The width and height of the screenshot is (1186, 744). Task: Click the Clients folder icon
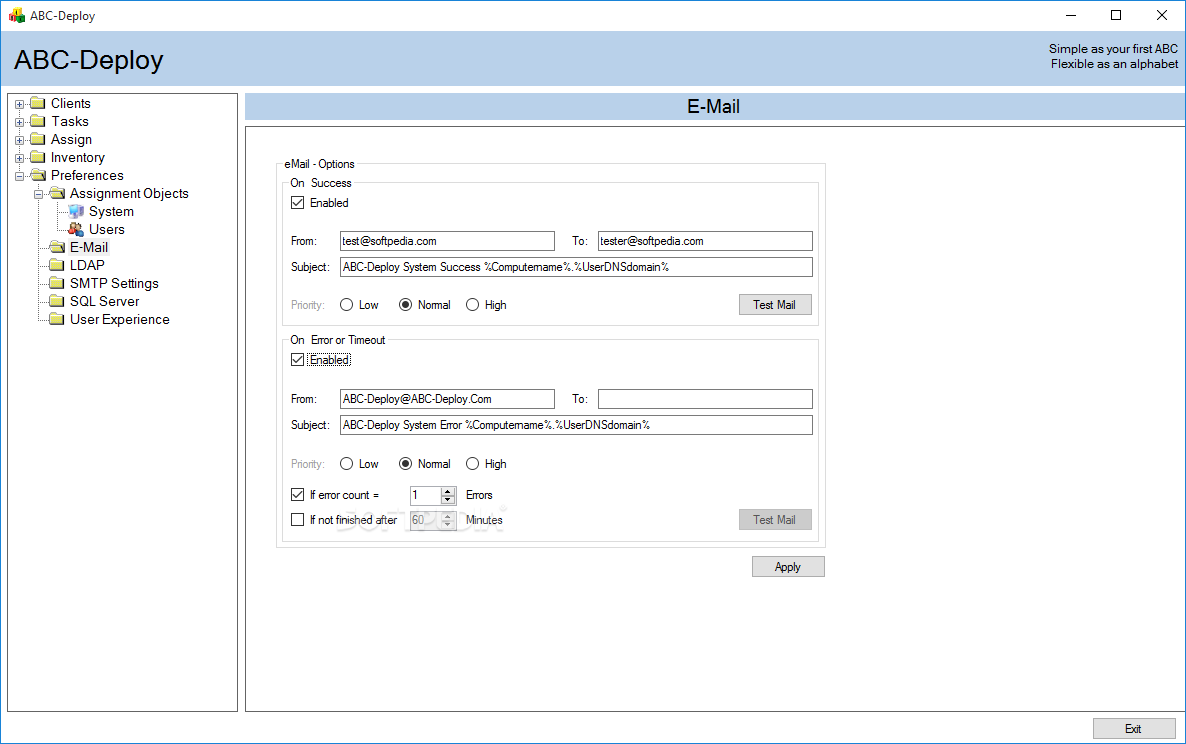coord(38,104)
